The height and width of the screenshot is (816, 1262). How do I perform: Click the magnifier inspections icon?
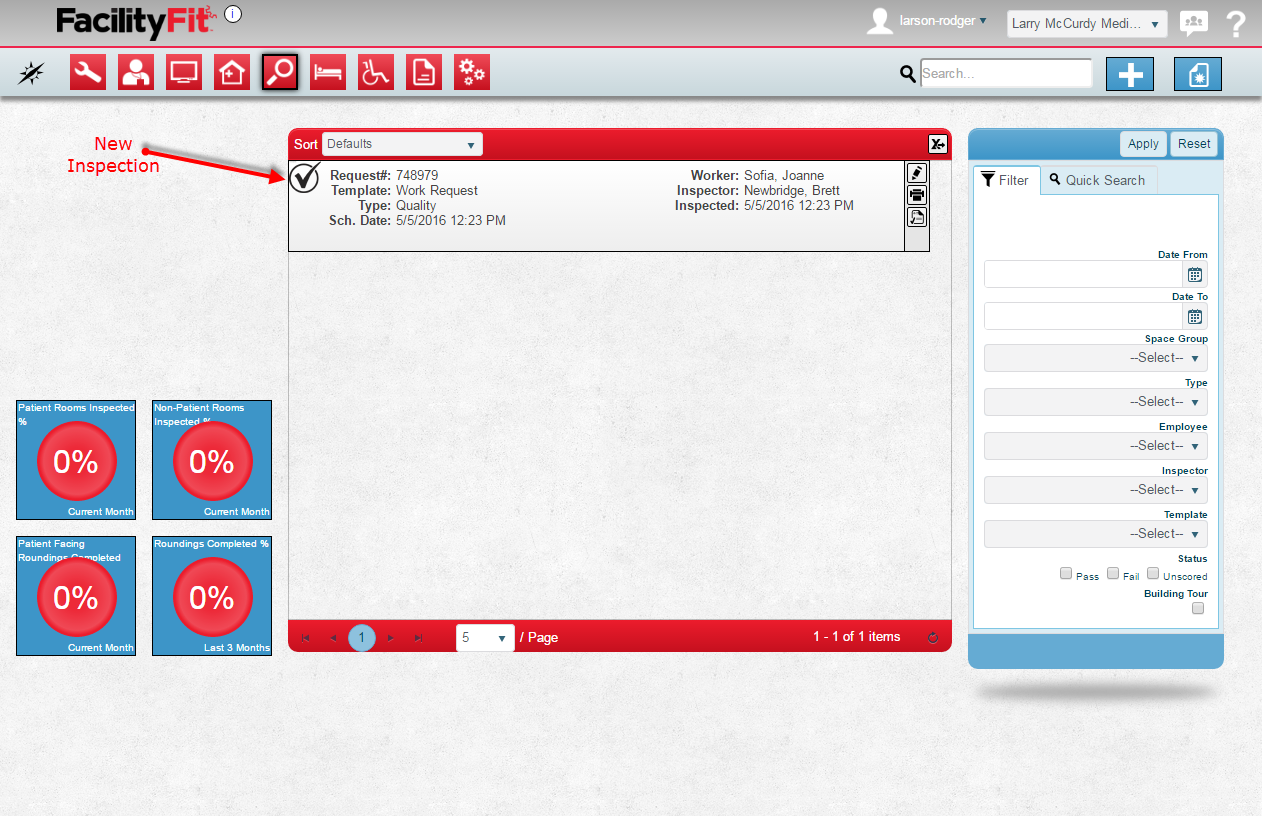click(280, 73)
